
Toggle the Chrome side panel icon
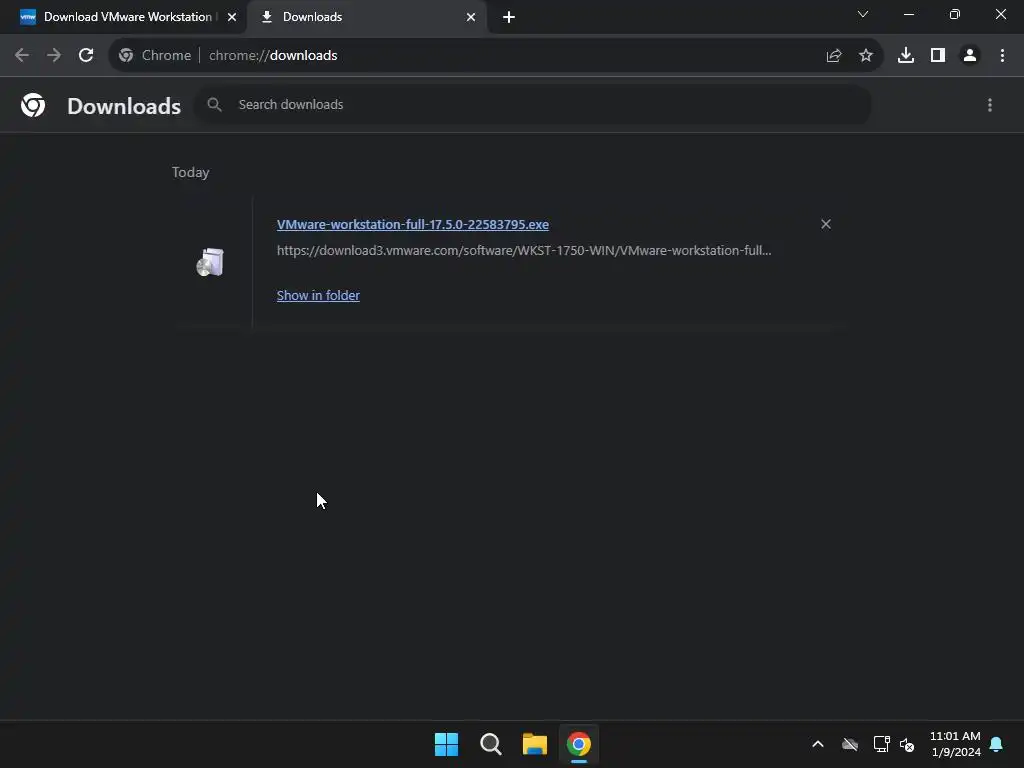(x=938, y=56)
